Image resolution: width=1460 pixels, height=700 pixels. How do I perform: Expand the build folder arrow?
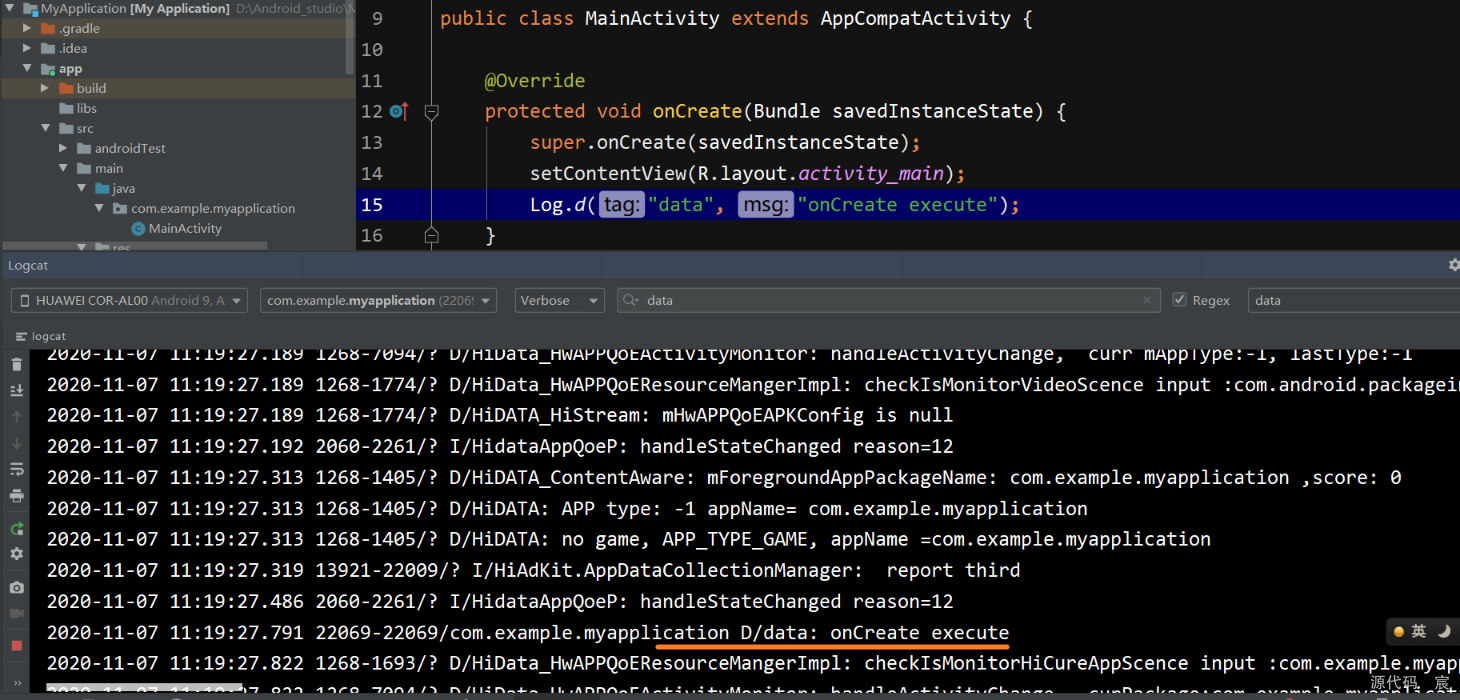[45, 88]
